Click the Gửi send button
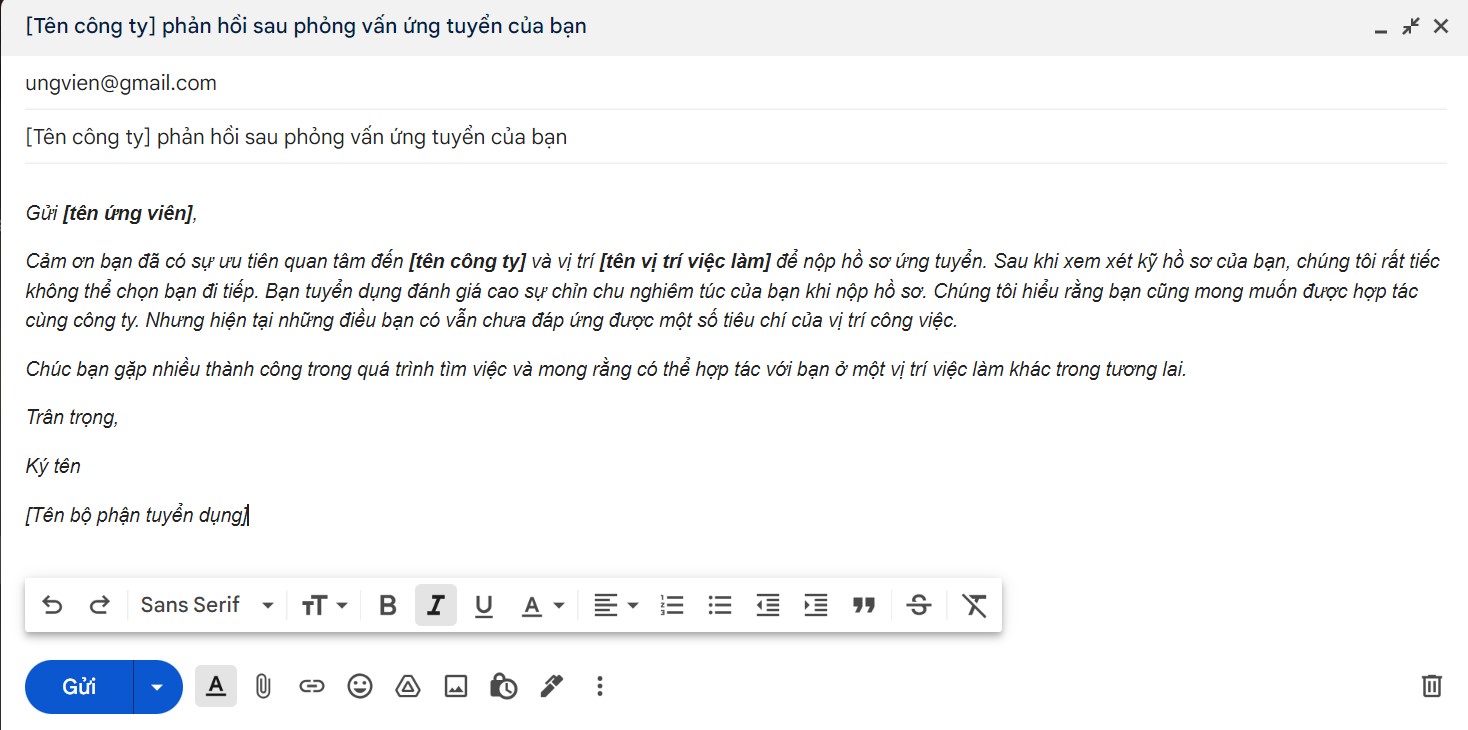The image size is (1468, 730). (79, 687)
